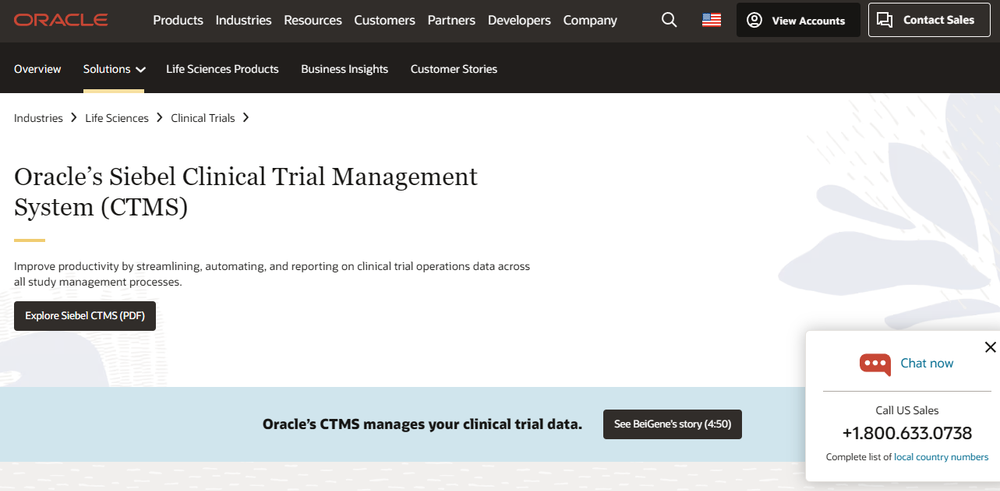Open View Accounts button
The image size is (1000, 491).
click(x=798, y=20)
